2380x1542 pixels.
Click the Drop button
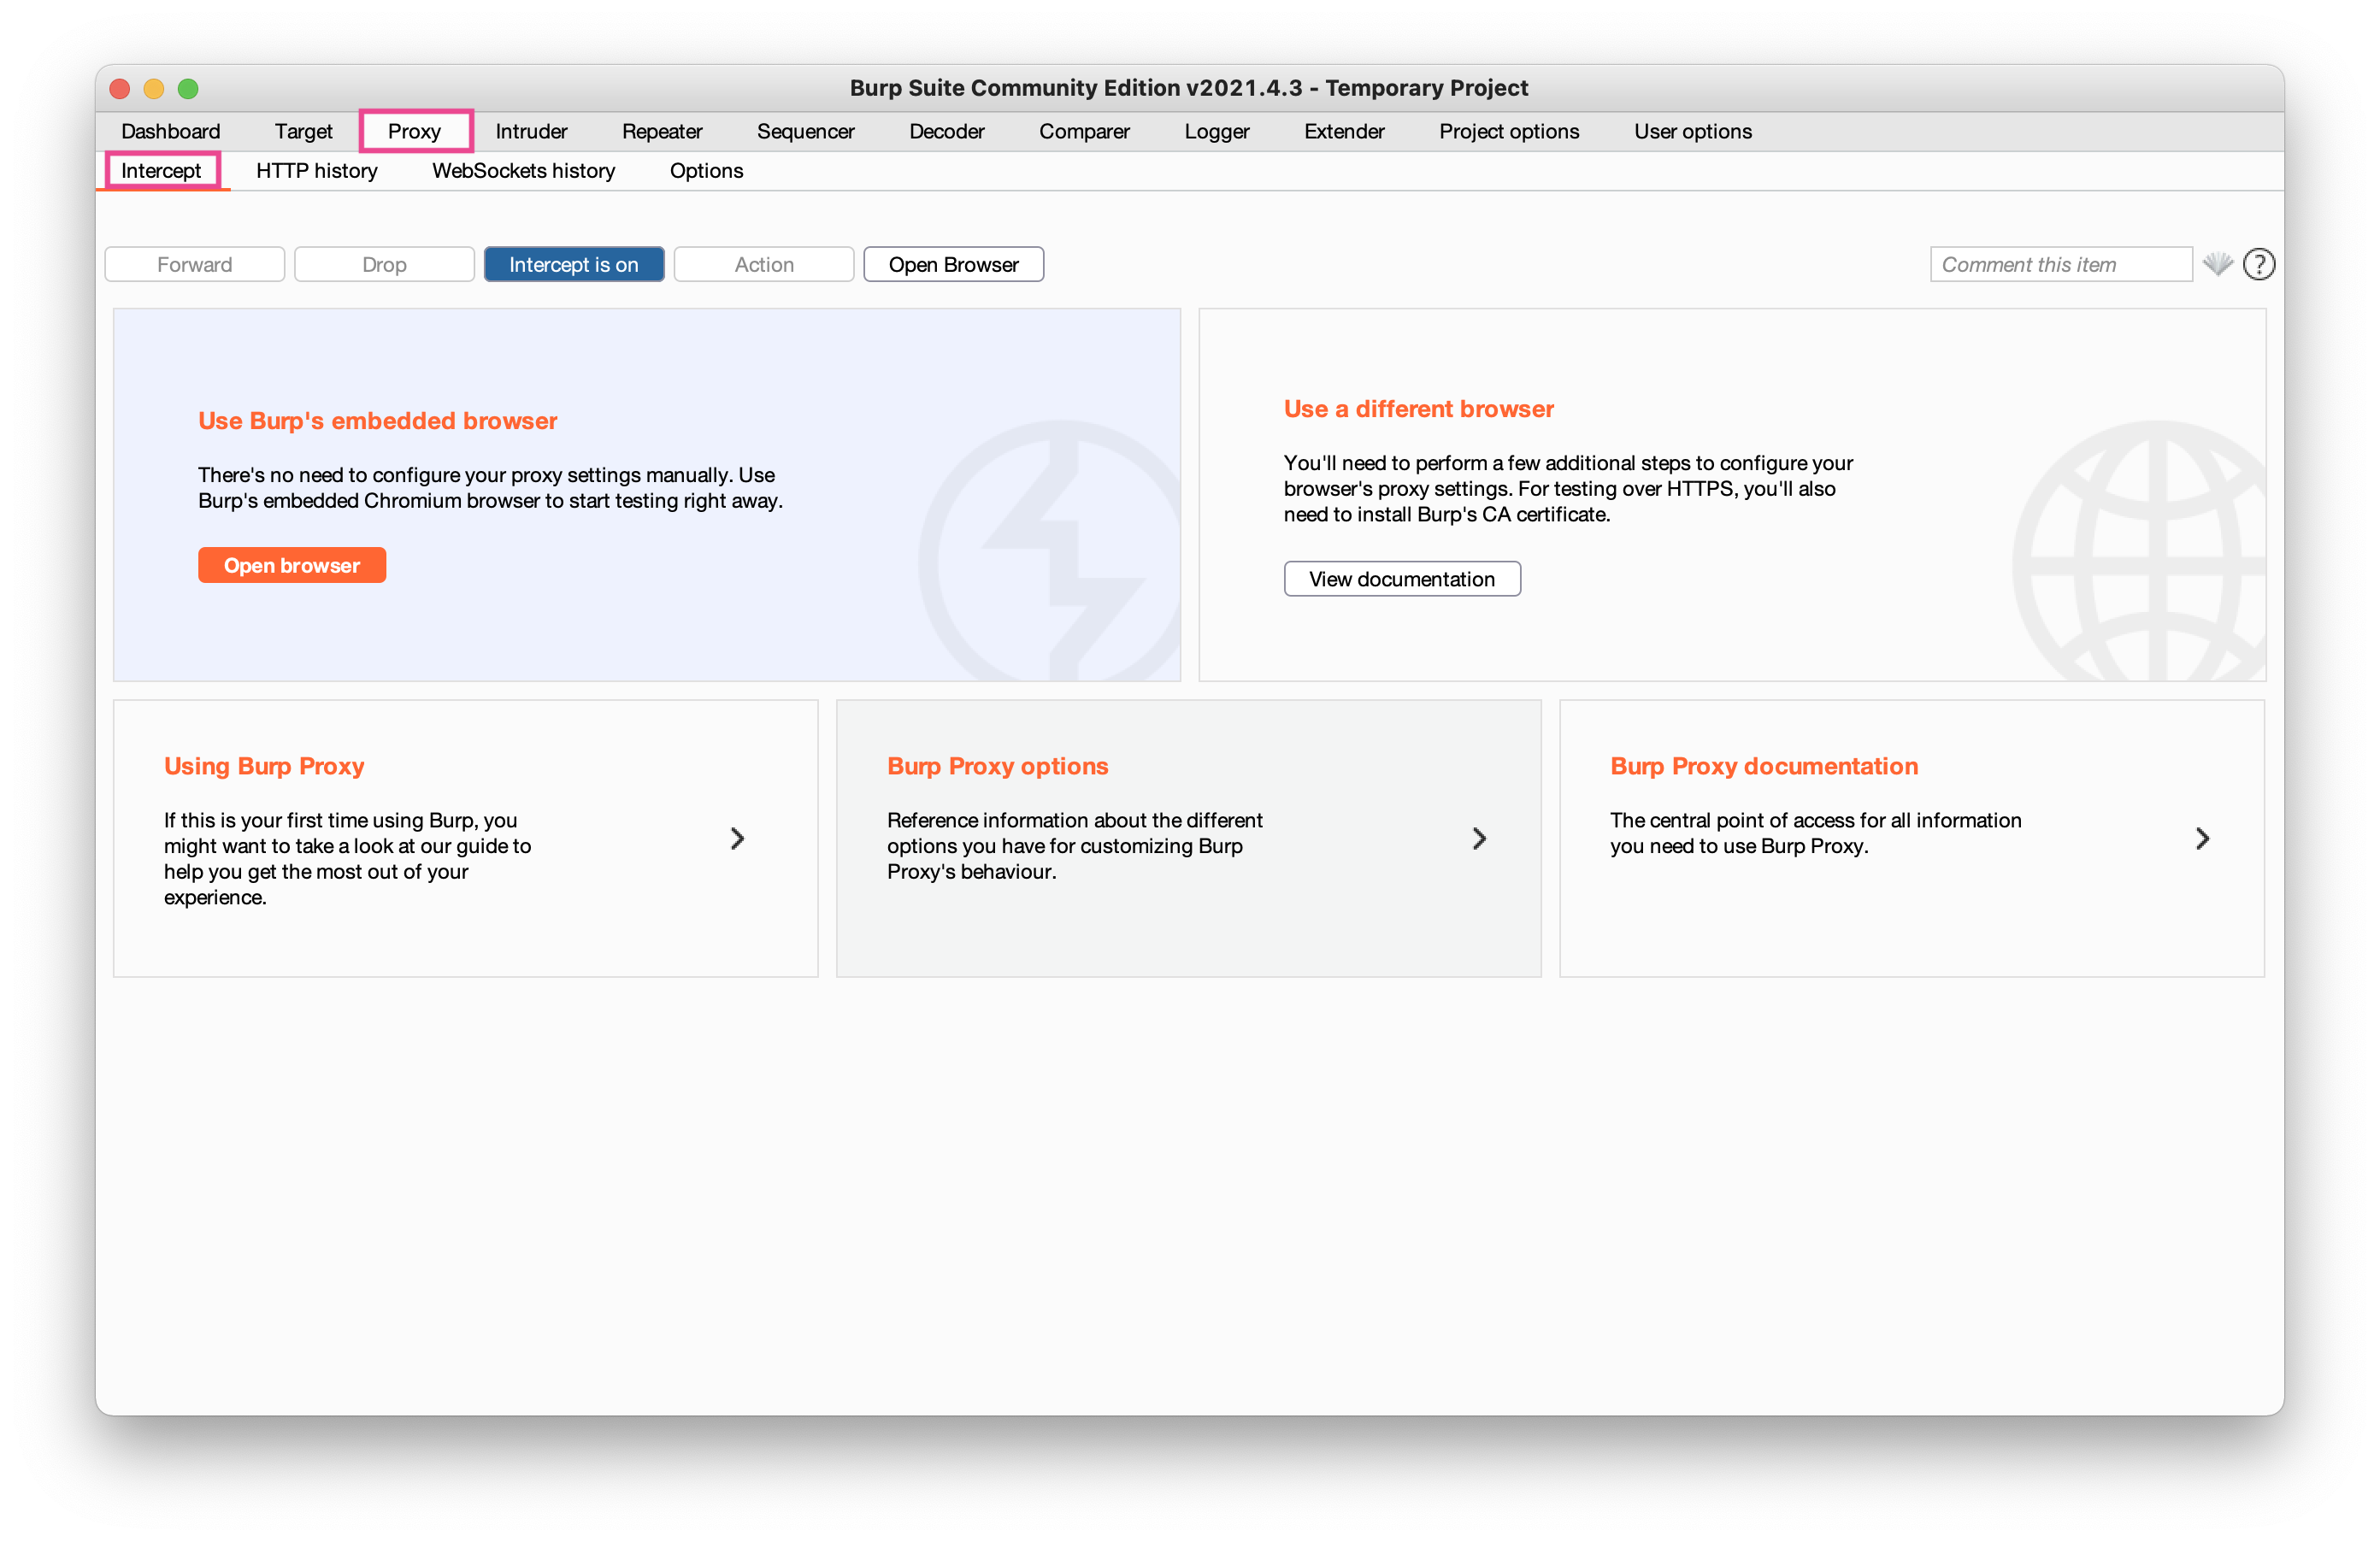click(x=384, y=264)
